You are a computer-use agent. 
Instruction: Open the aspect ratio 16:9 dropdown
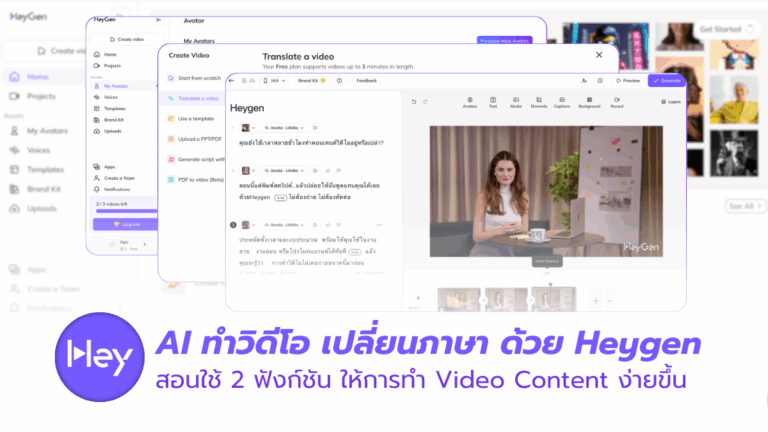(x=274, y=80)
